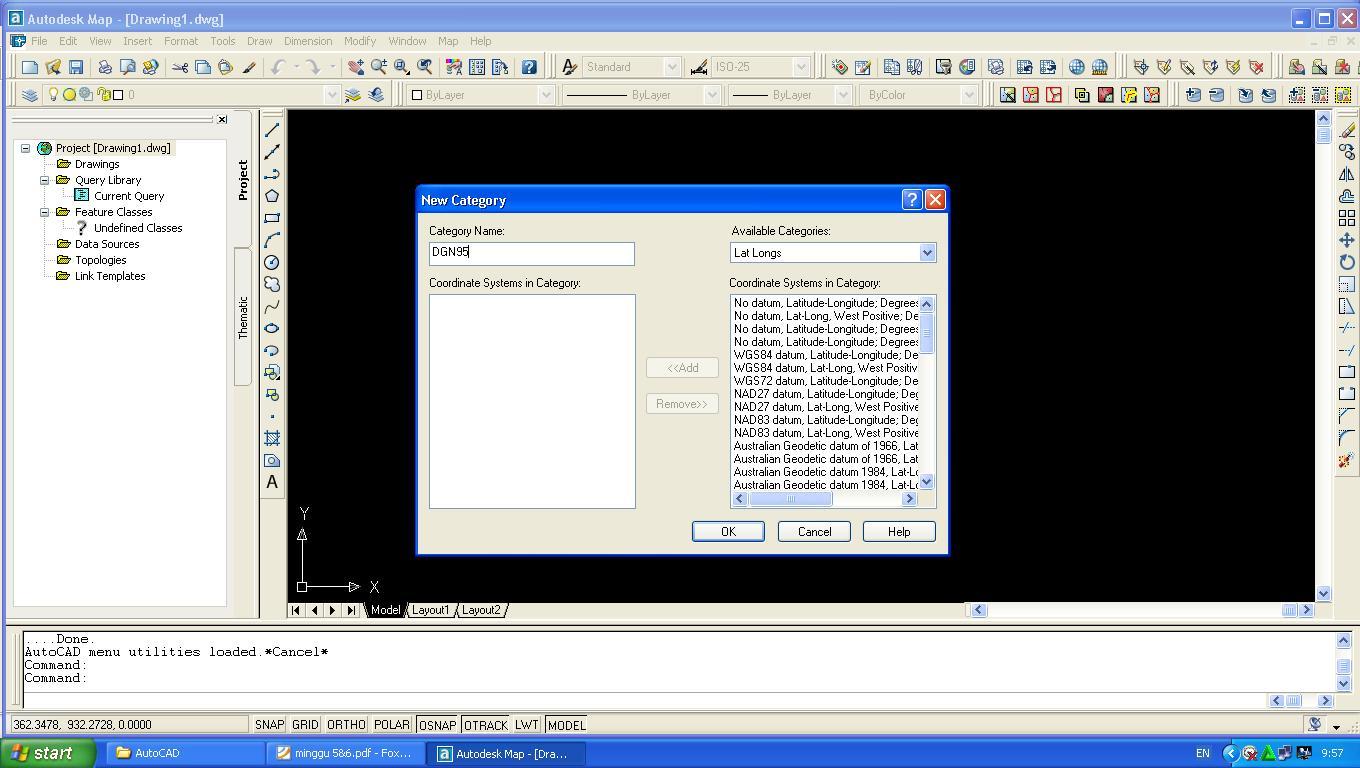Collapse the Query Library tree node

click(x=45, y=180)
